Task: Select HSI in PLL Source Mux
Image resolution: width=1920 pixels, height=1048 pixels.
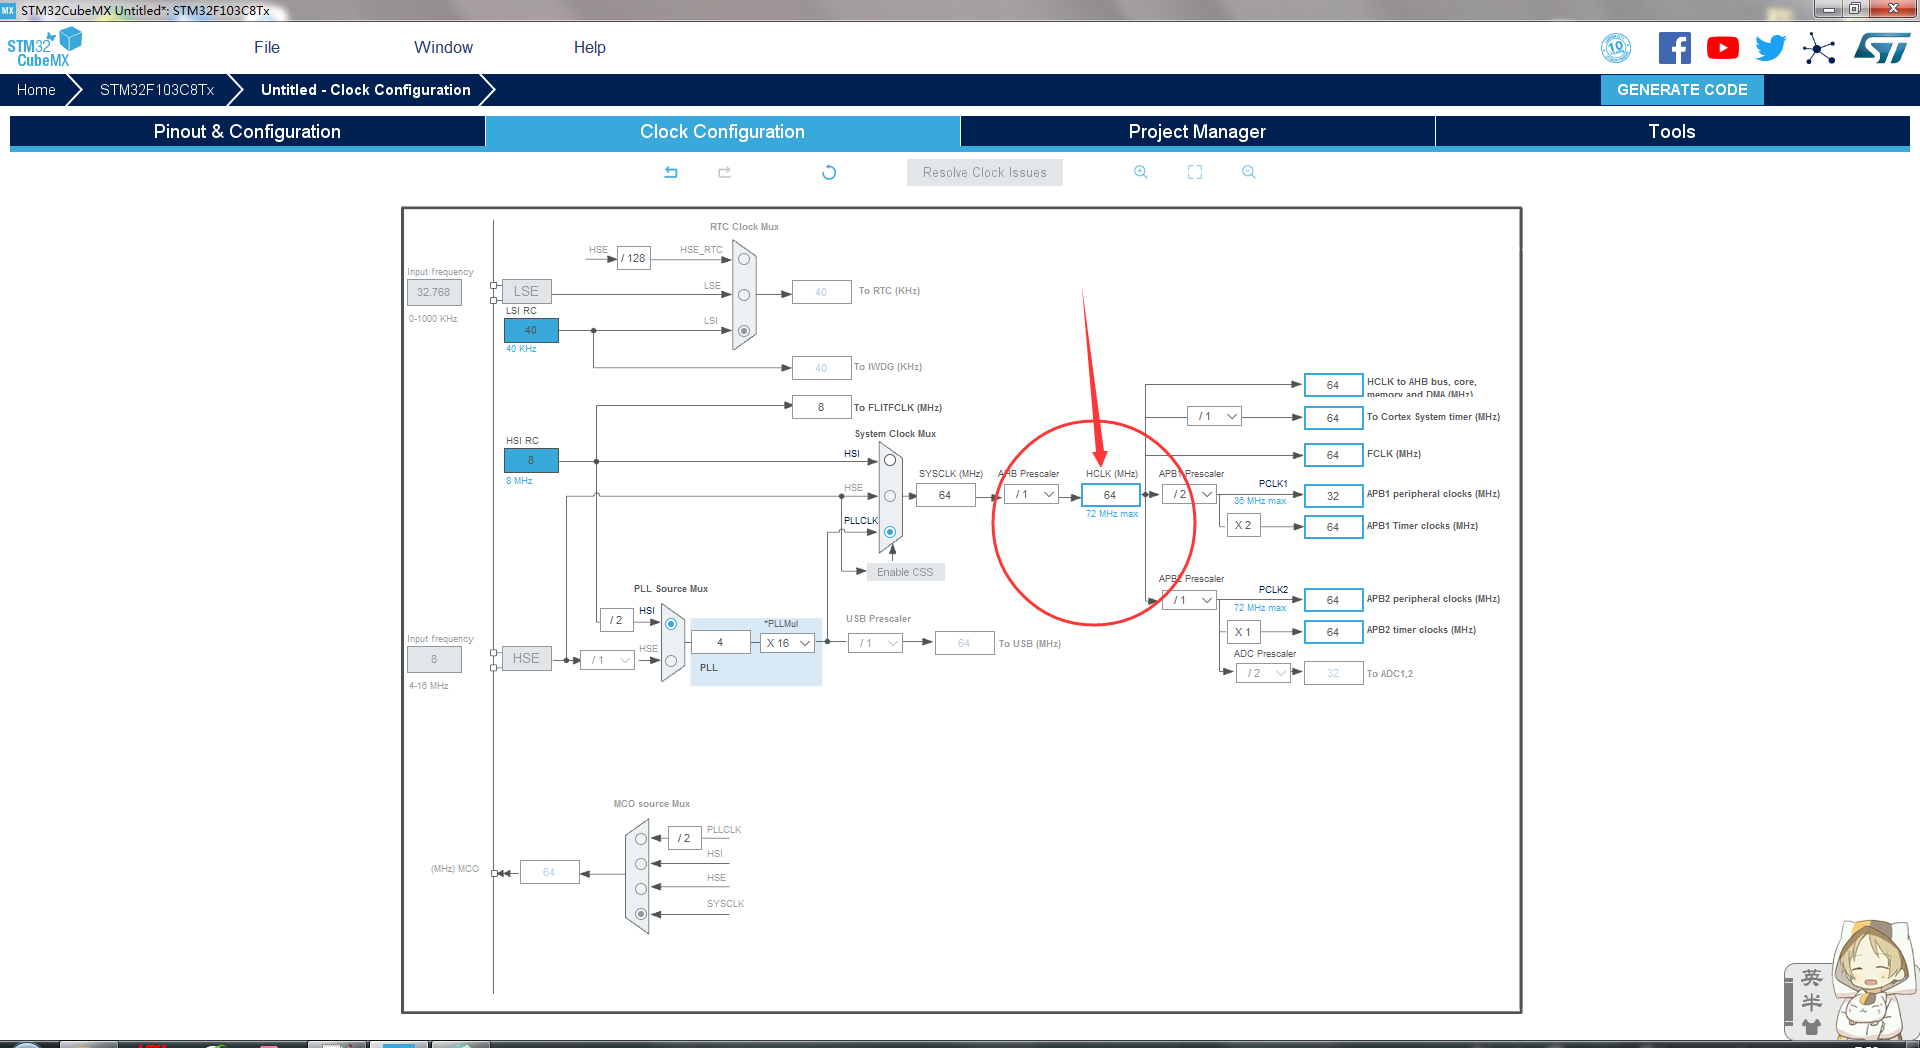Action: pos(671,624)
